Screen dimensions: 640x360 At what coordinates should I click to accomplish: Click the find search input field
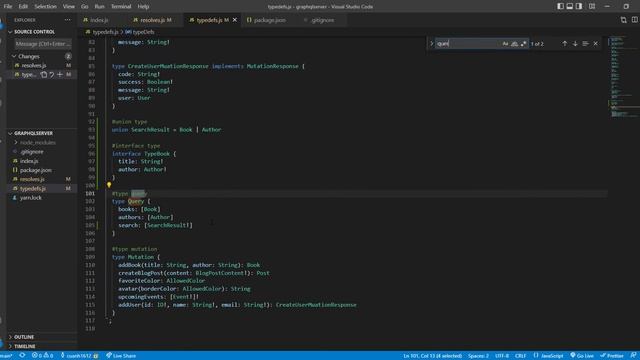pyautogui.click(x=467, y=44)
